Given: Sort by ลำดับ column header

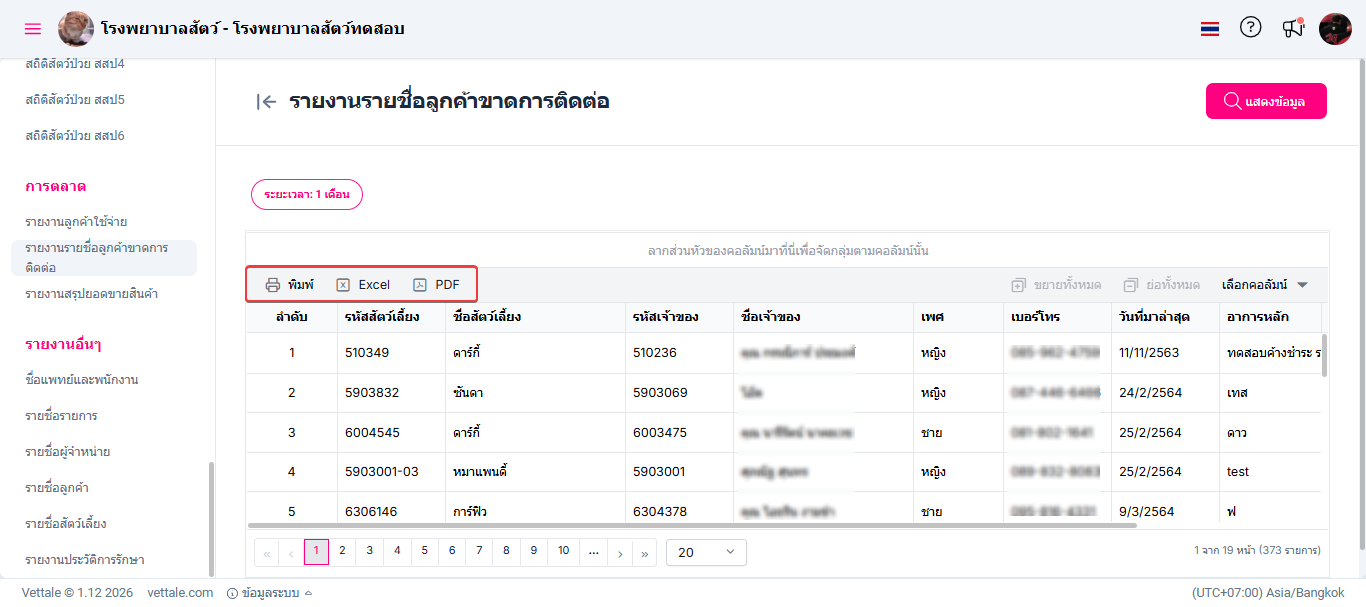Looking at the screenshot, I should point(292,317).
